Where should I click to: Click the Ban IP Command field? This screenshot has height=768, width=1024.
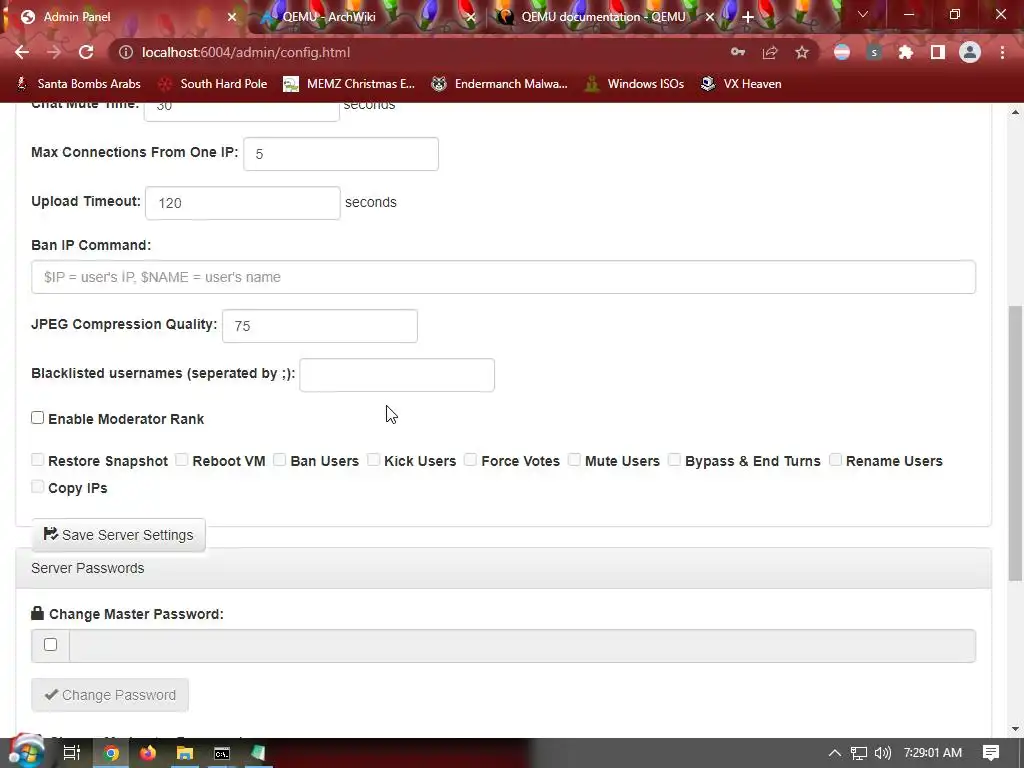click(504, 277)
